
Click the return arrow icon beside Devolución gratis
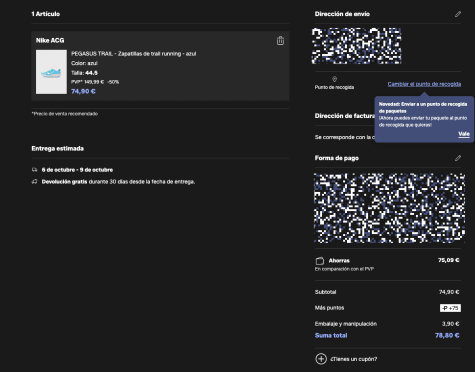pyautogui.click(x=34, y=182)
